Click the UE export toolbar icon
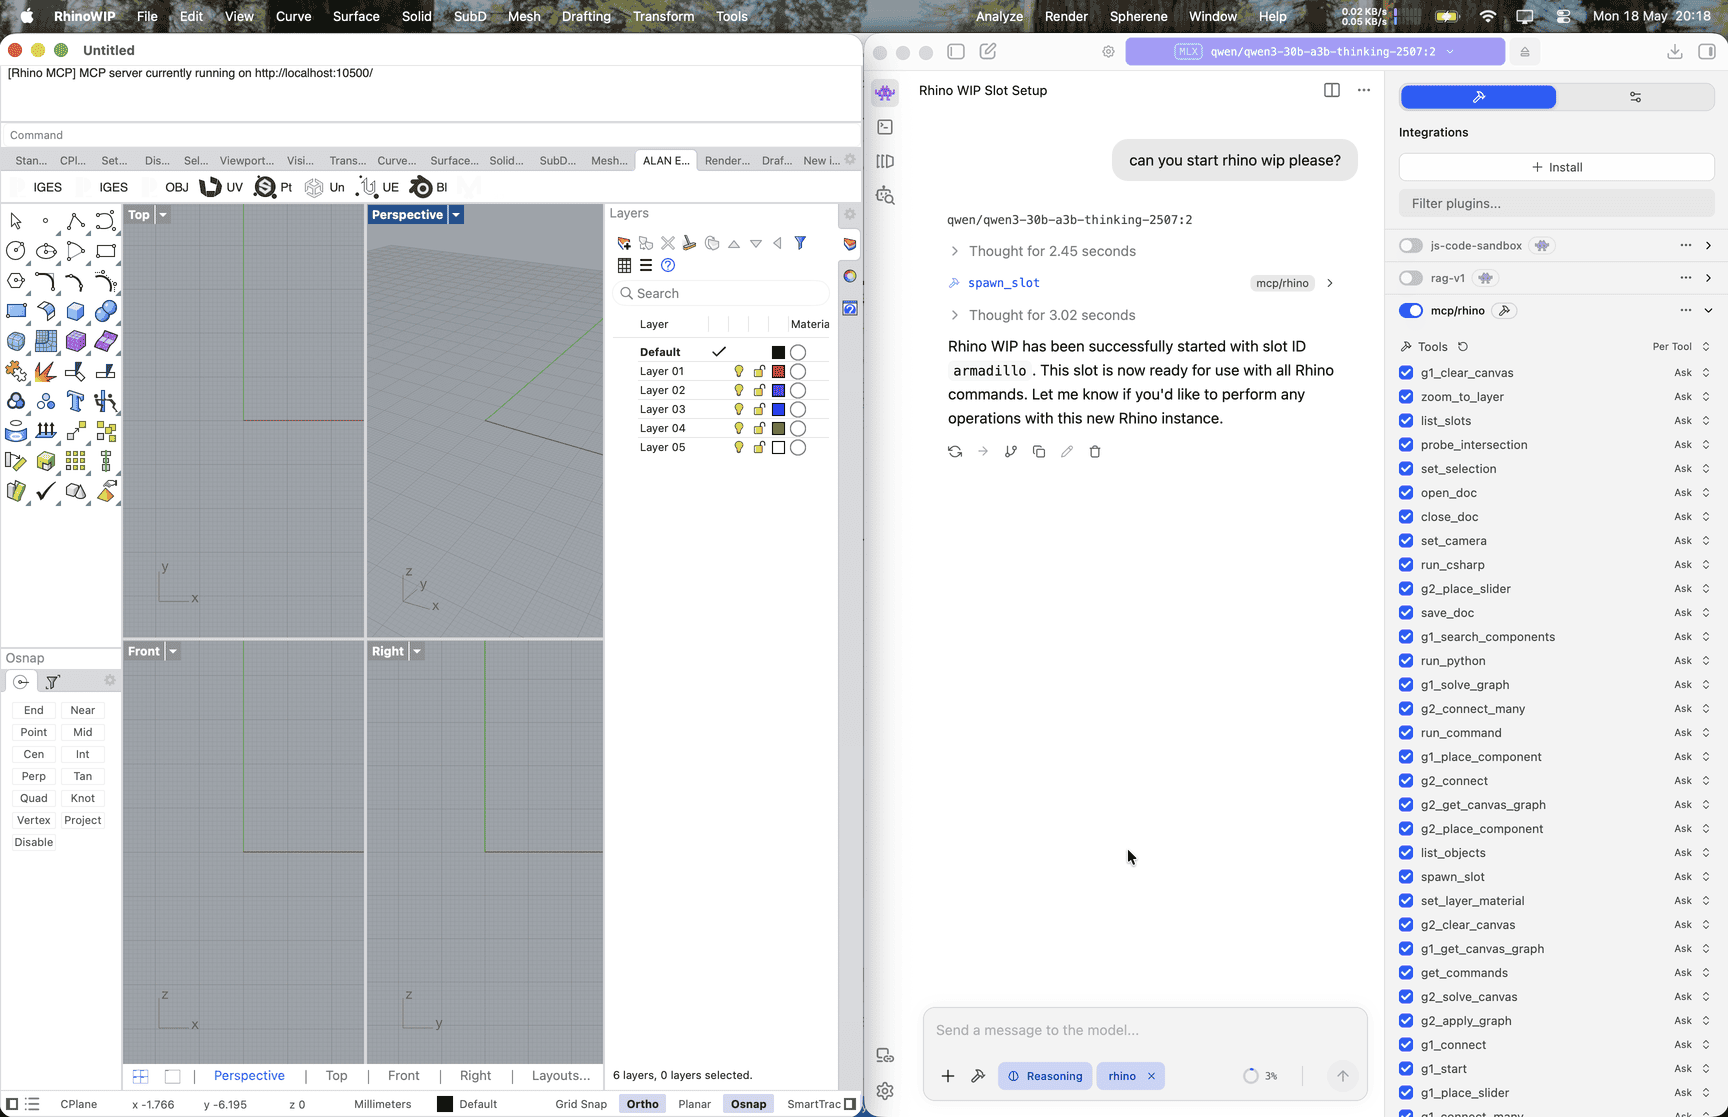The height and width of the screenshot is (1117, 1728). (x=378, y=187)
